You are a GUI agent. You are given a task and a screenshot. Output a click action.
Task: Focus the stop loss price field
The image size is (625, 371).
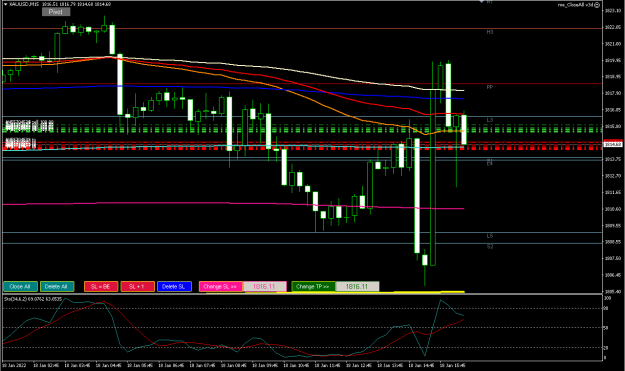click(x=265, y=287)
